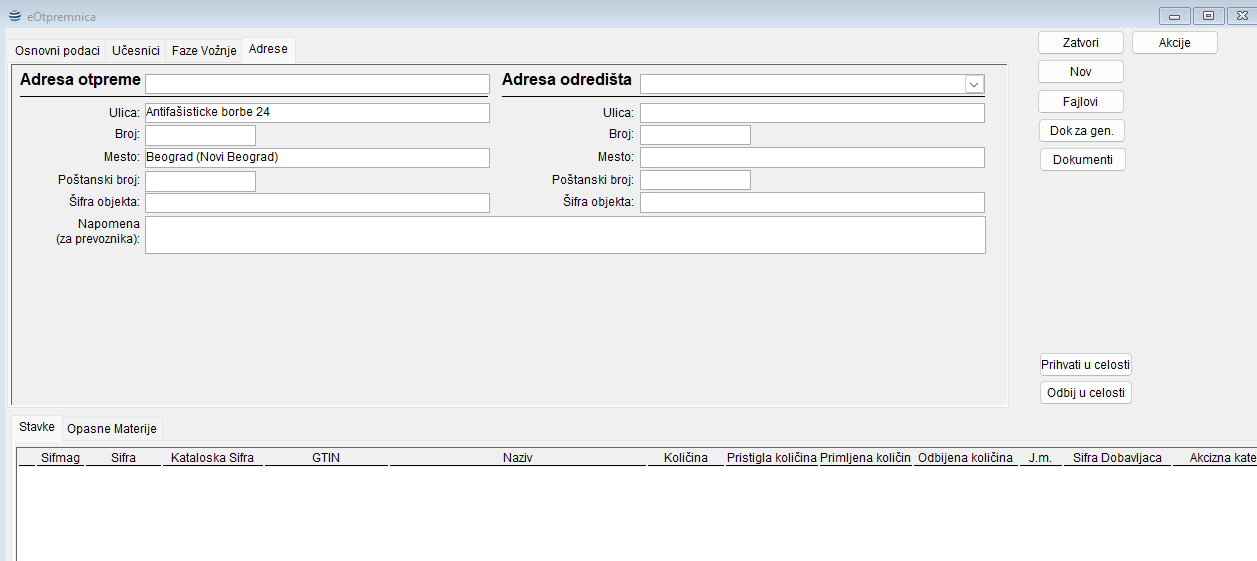Select the Faze Vožnje tab
The height and width of the screenshot is (561, 1257).
(204, 50)
